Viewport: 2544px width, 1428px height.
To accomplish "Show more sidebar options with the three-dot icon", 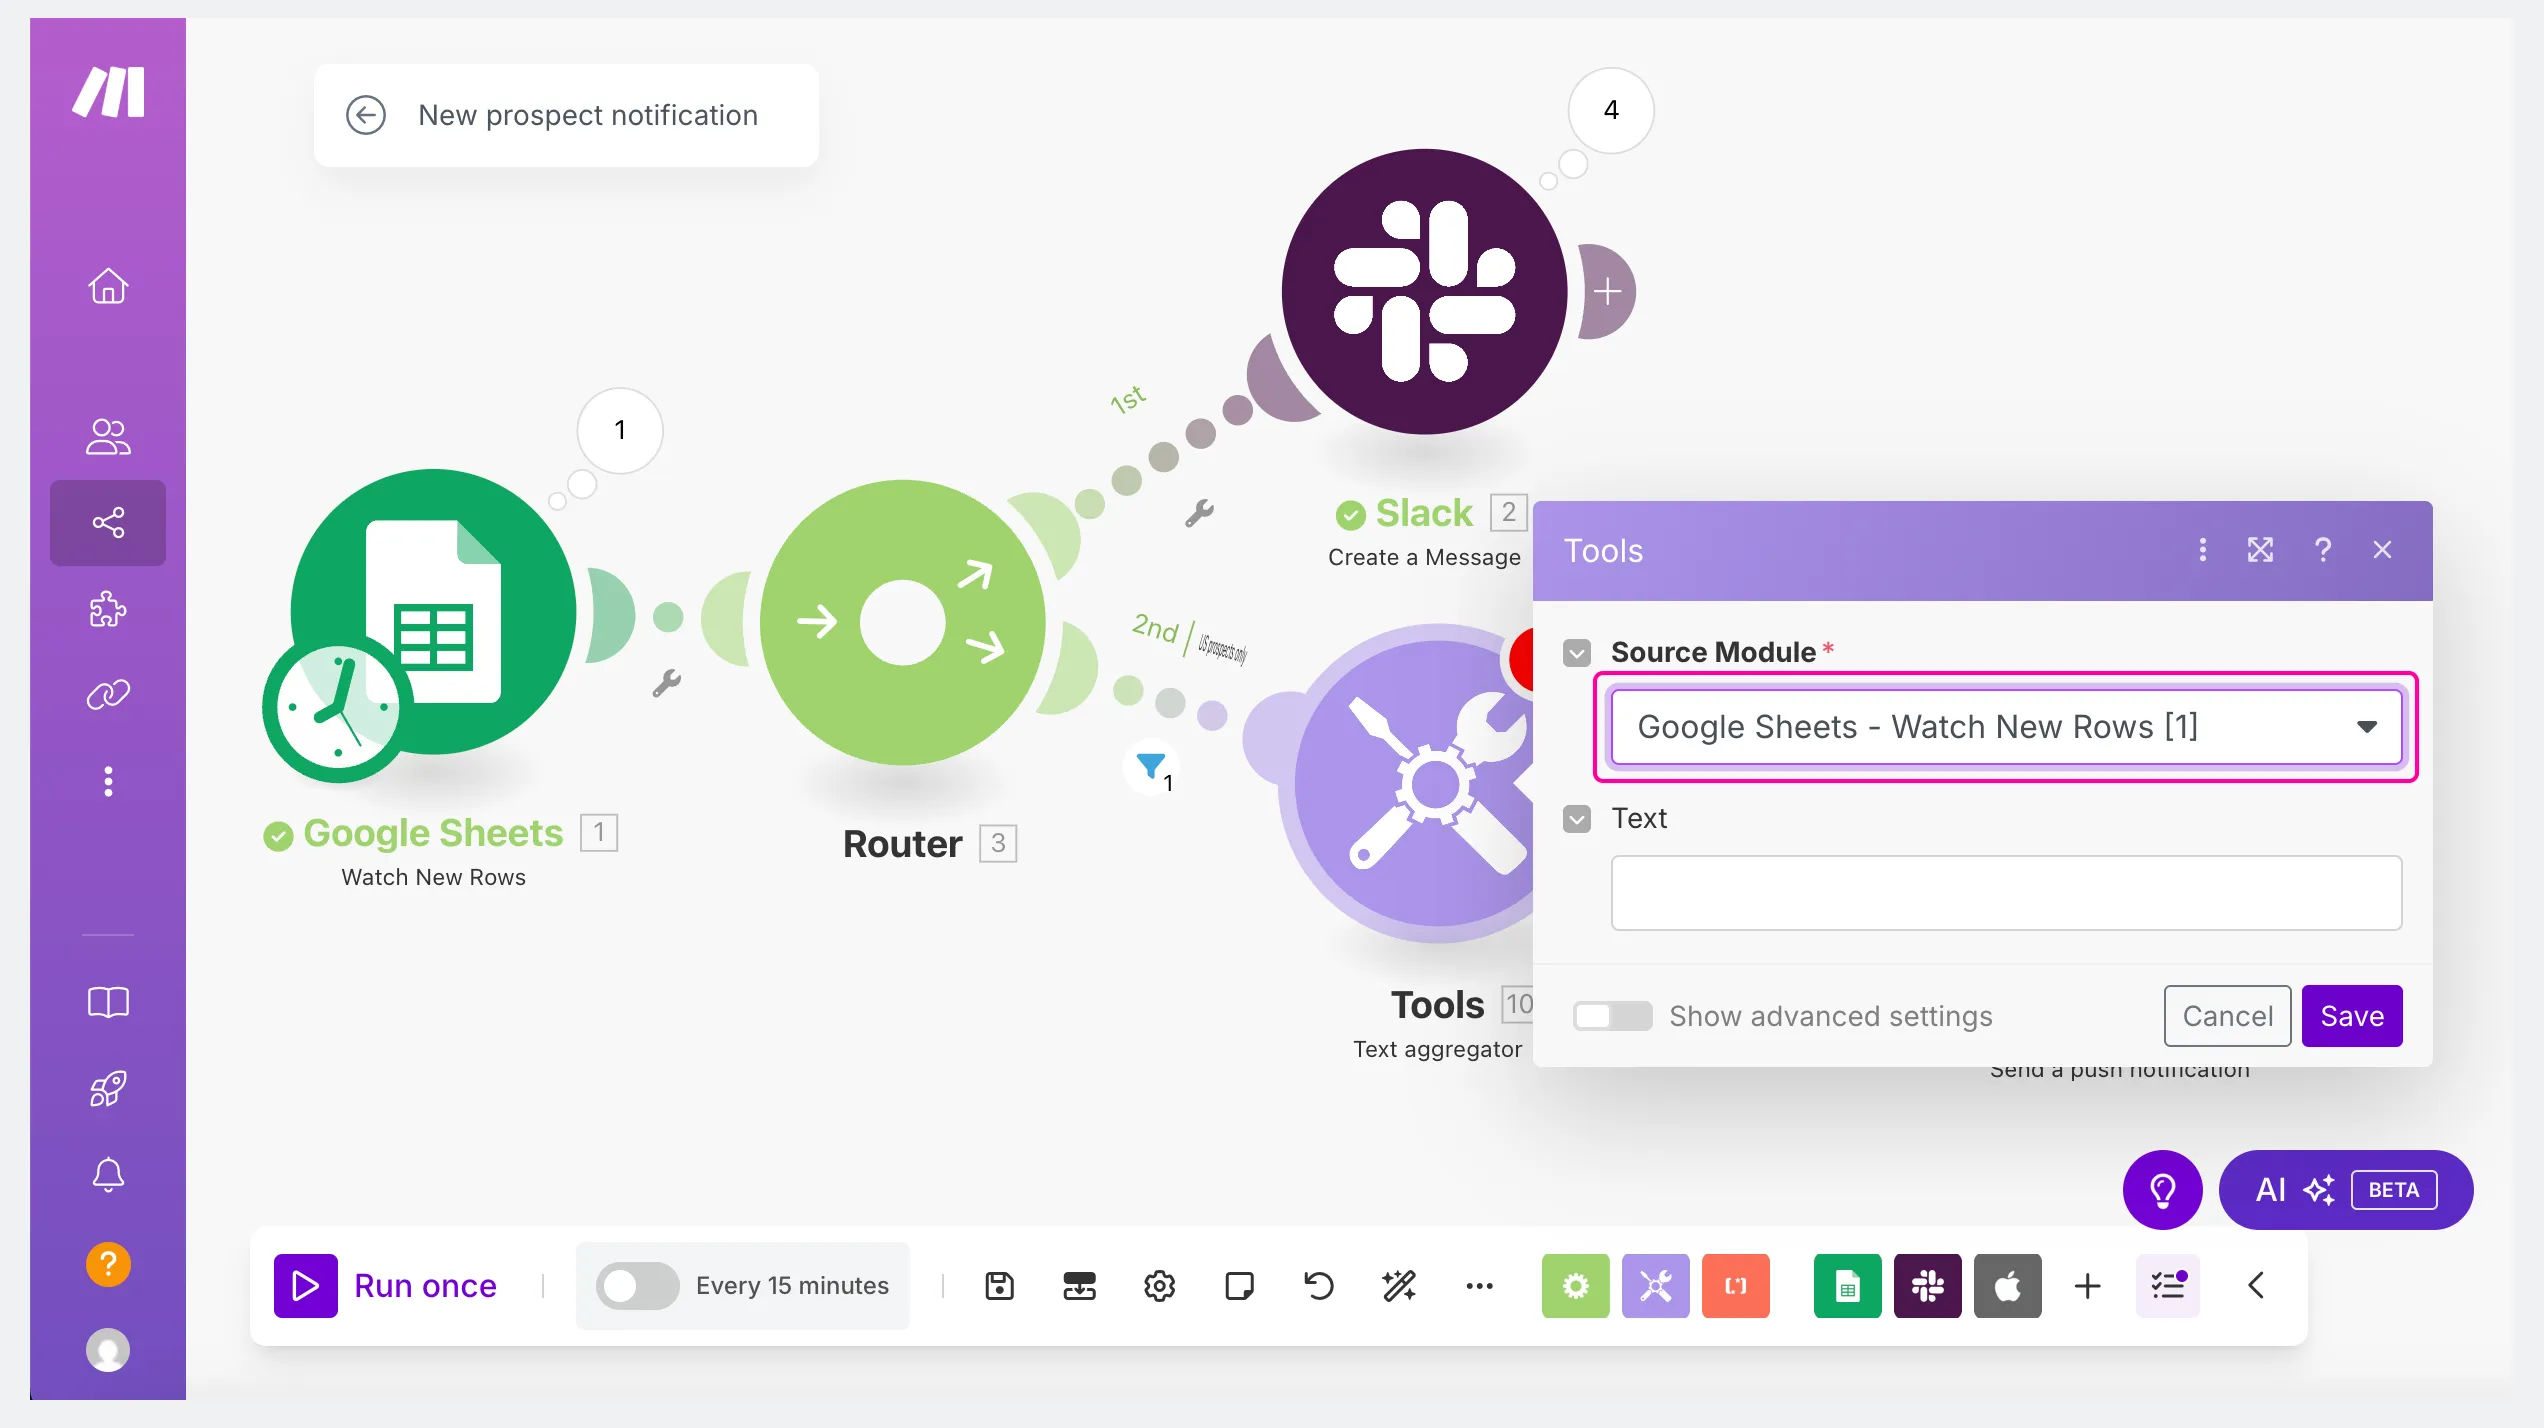I will [108, 781].
